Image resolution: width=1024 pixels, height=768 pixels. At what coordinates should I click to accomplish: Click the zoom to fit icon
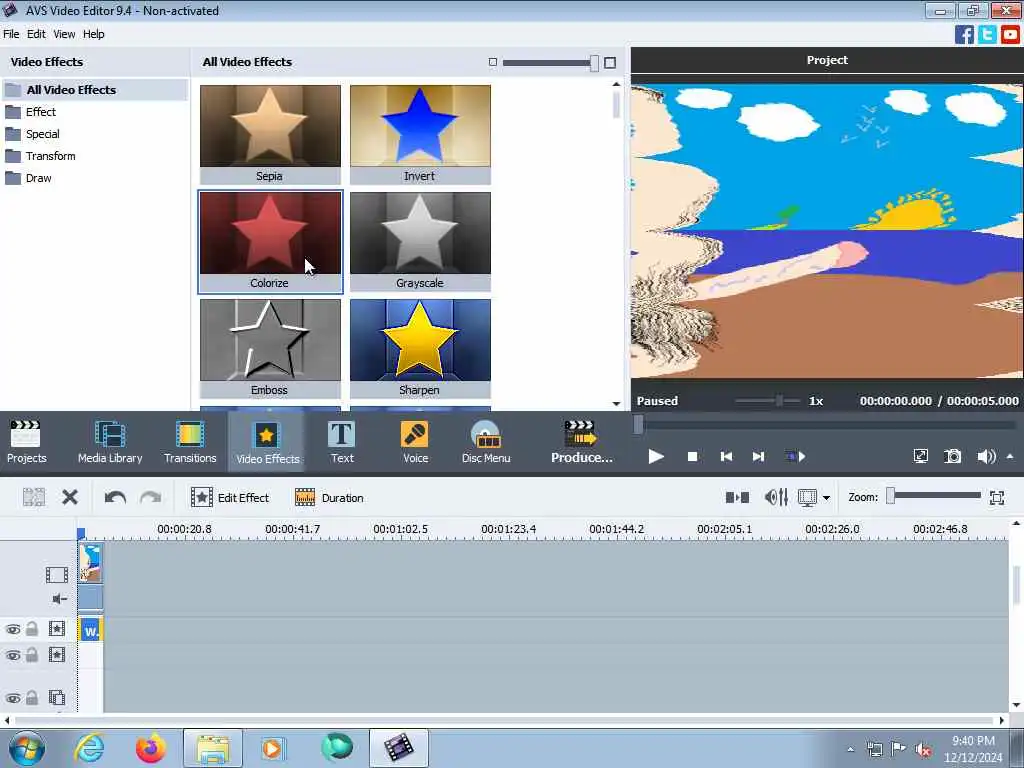(x=997, y=498)
